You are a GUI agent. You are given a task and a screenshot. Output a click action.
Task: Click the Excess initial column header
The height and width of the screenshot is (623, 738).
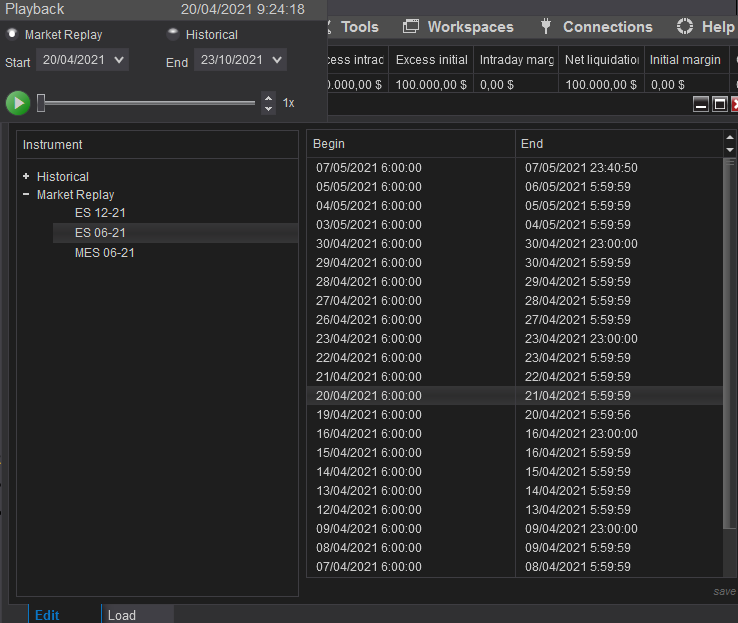click(x=431, y=60)
